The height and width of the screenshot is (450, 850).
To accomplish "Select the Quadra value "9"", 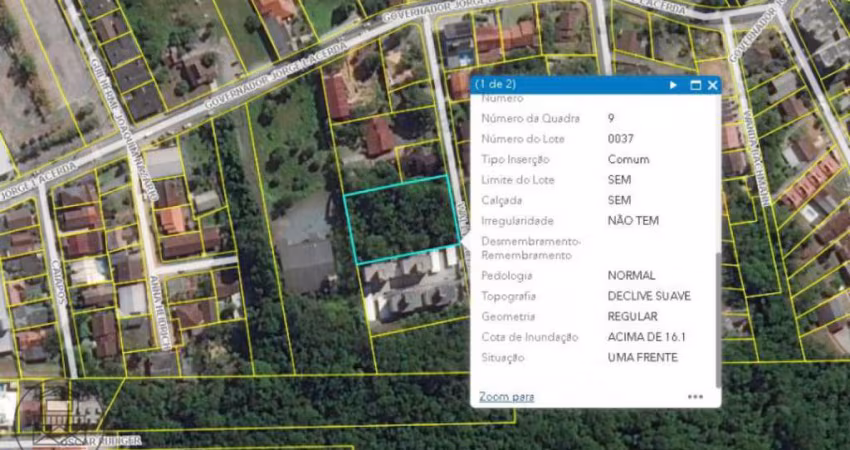I will [611, 118].
